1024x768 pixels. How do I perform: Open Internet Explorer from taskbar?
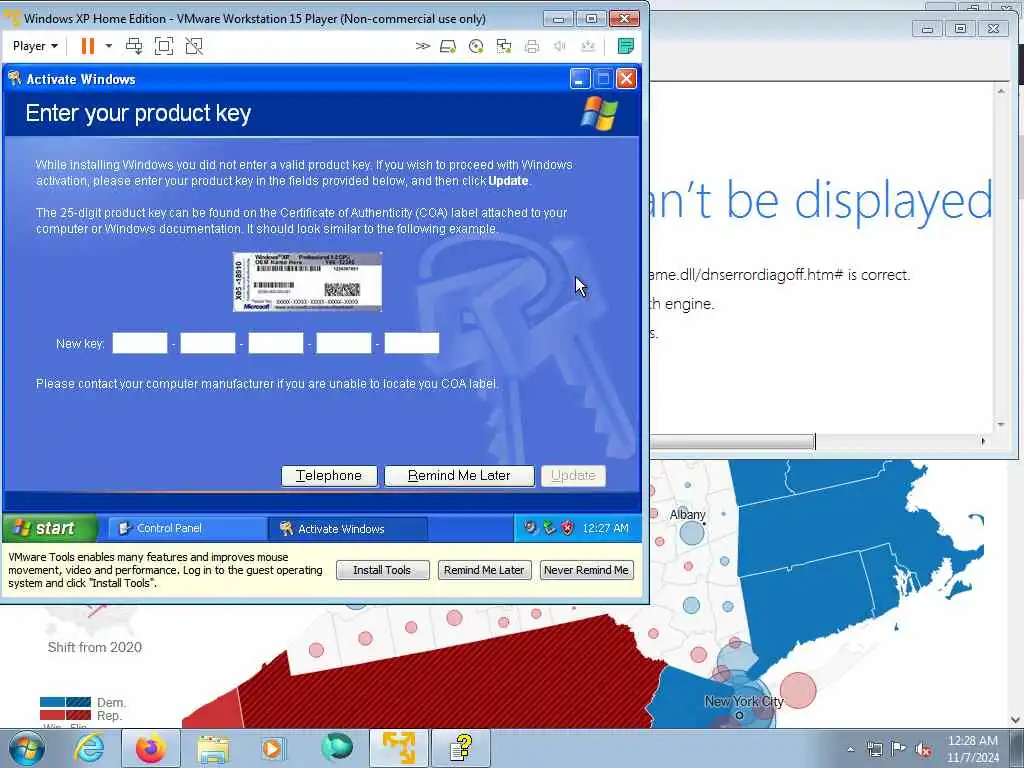(89, 748)
